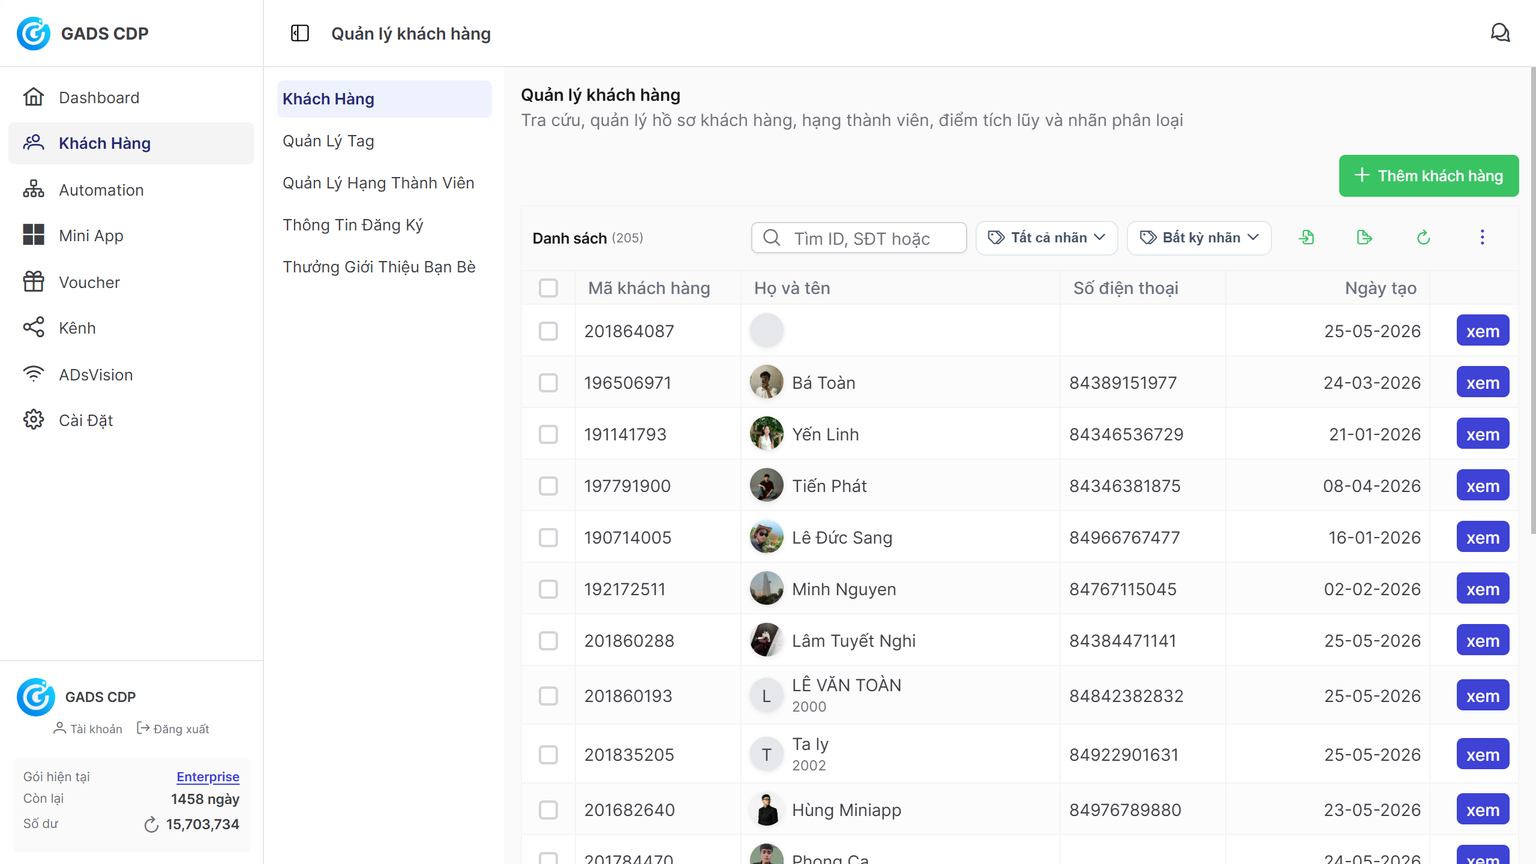Check the box for Hùng Miniapp
Image resolution: width=1536 pixels, height=864 pixels.
point(548,810)
